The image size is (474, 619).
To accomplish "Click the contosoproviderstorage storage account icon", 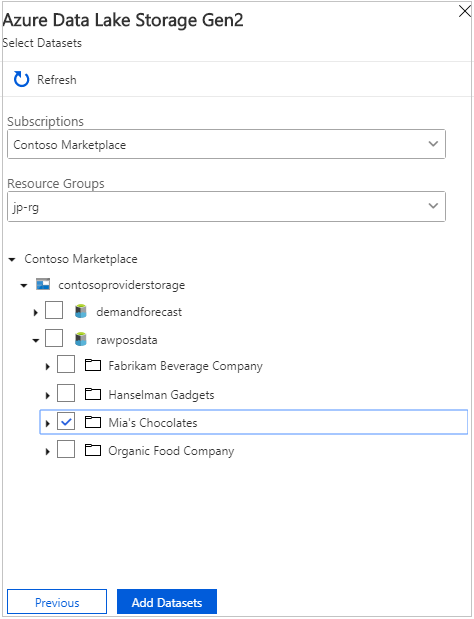I will click(x=43, y=284).
